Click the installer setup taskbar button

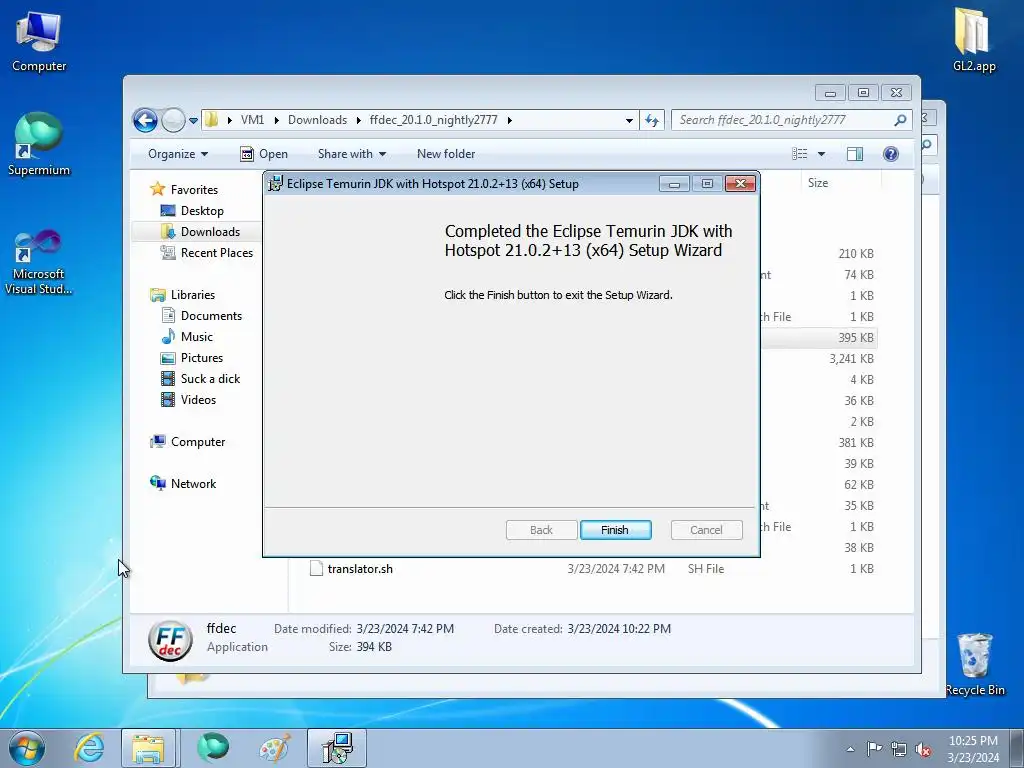coord(337,748)
